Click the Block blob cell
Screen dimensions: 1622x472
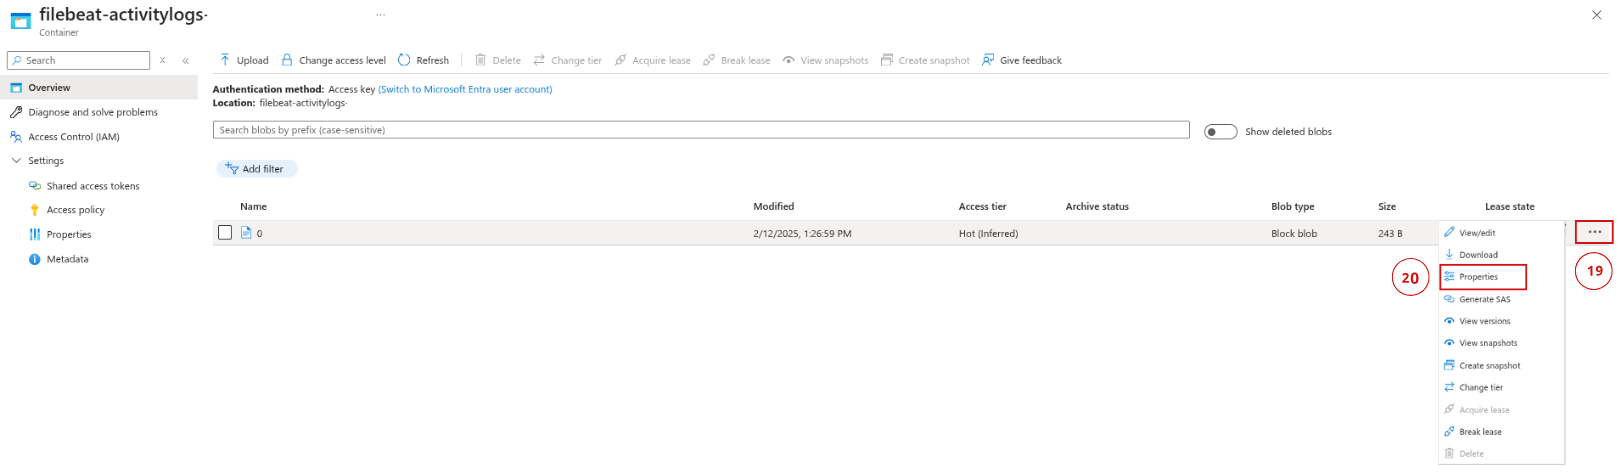click(x=1294, y=233)
